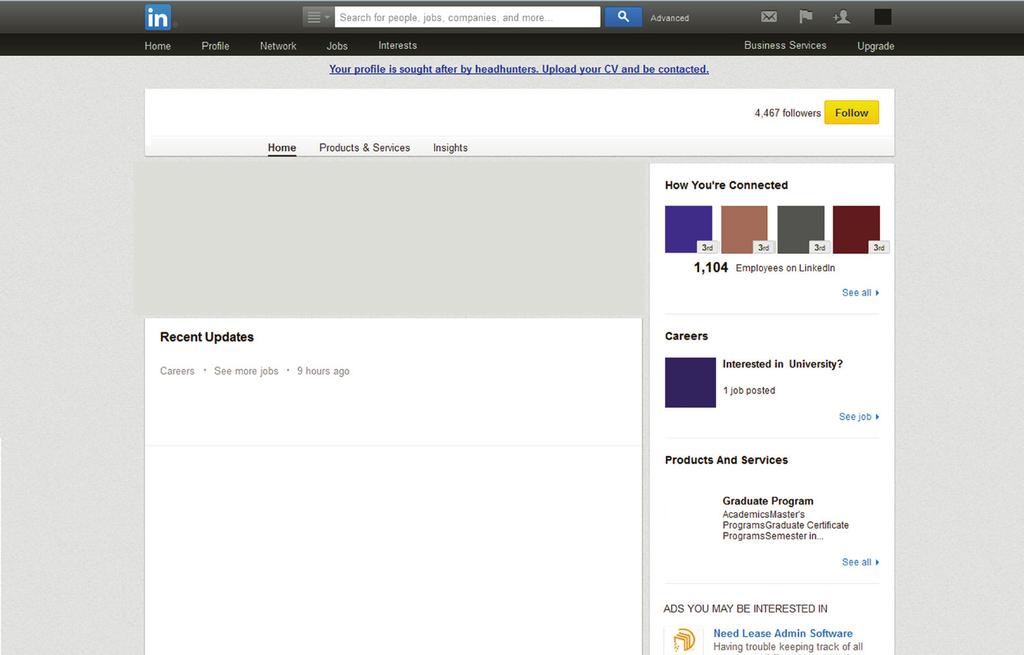This screenshot has height=655, width=1024.
Task: Focus the people and jobs search field
Action: click(467, 17)
